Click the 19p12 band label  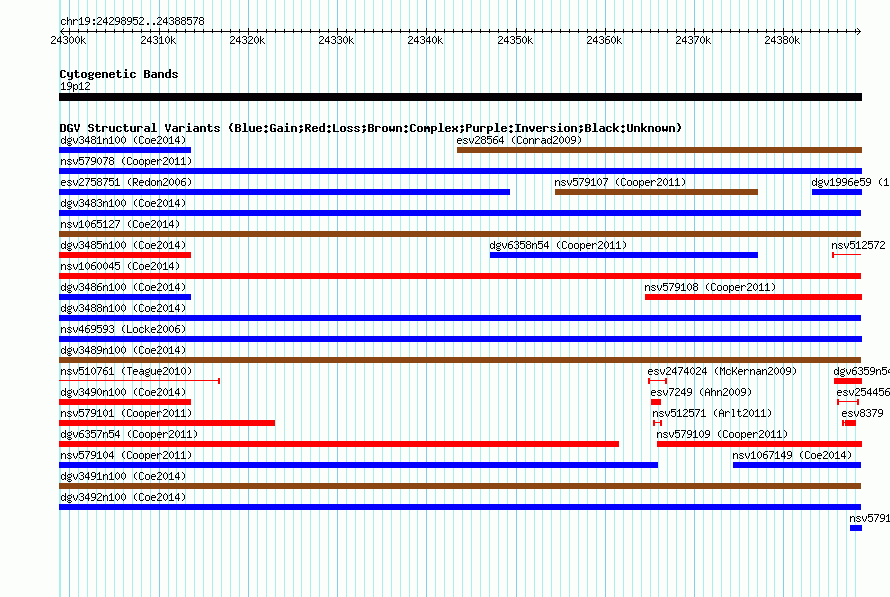coord(75,86)
